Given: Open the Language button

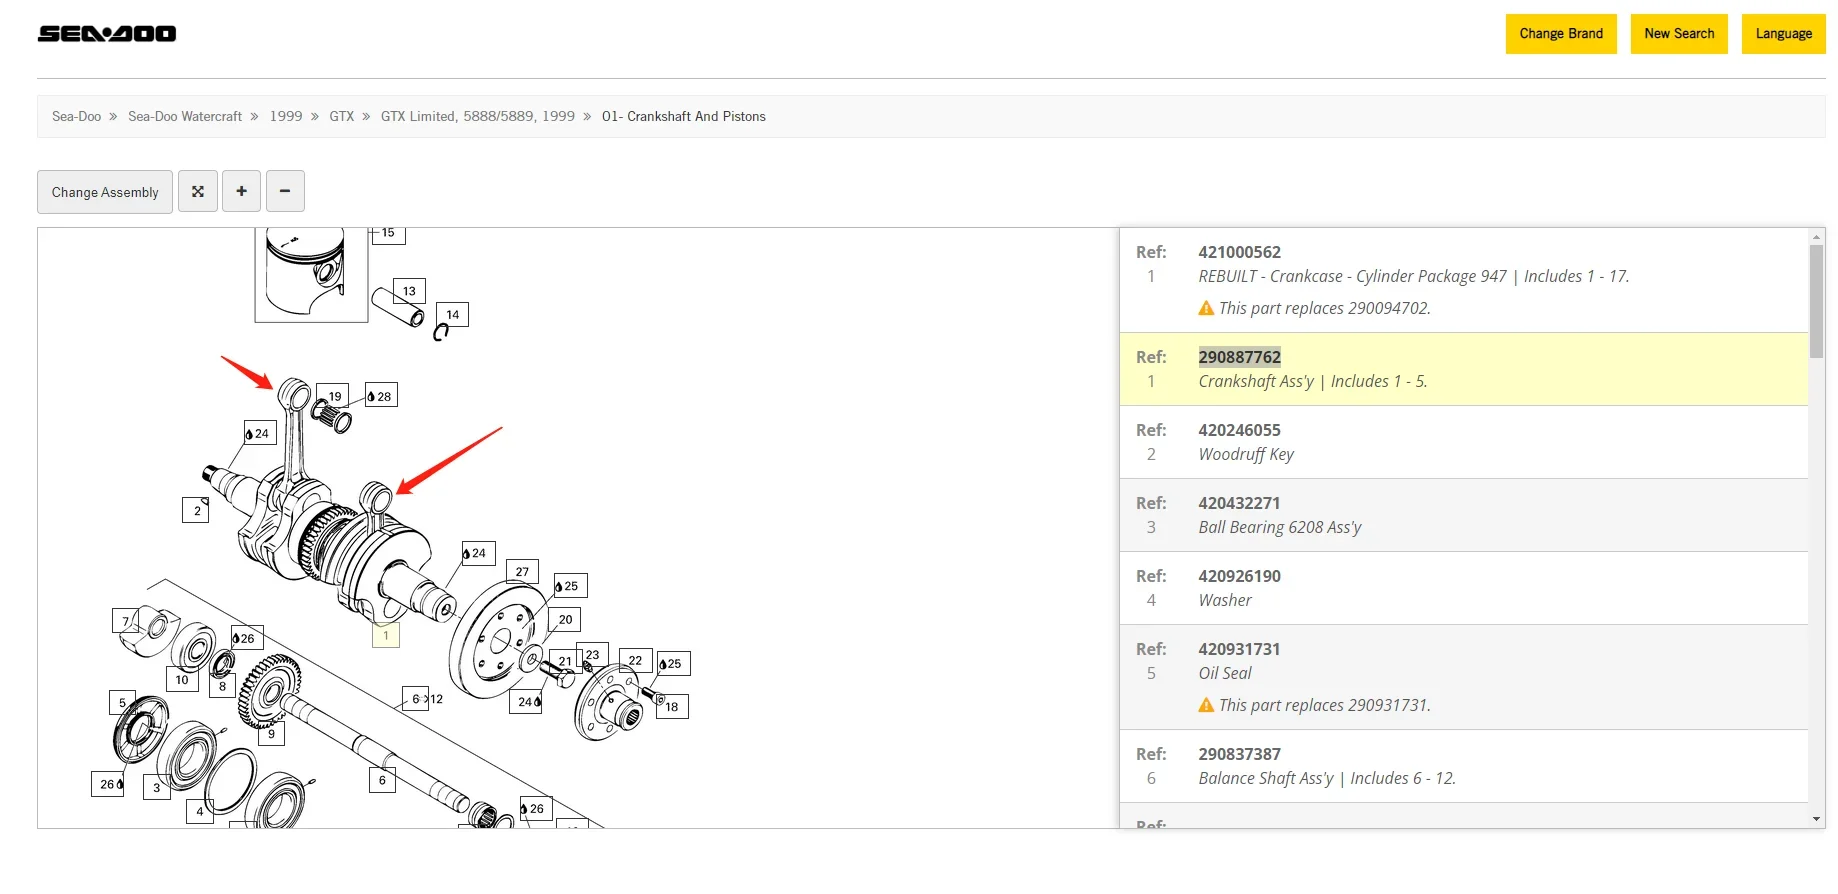Looking at the screenshot, I should (x=1784, y=34).
